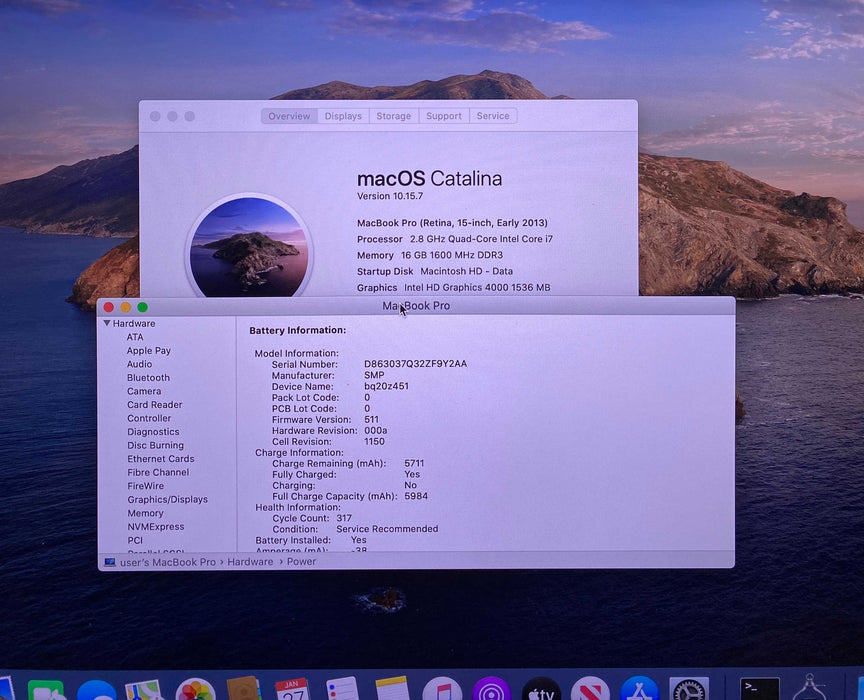Screen dimensions: 864x700
Task: Open Photos from the Dock
Action: click(195, 690)
